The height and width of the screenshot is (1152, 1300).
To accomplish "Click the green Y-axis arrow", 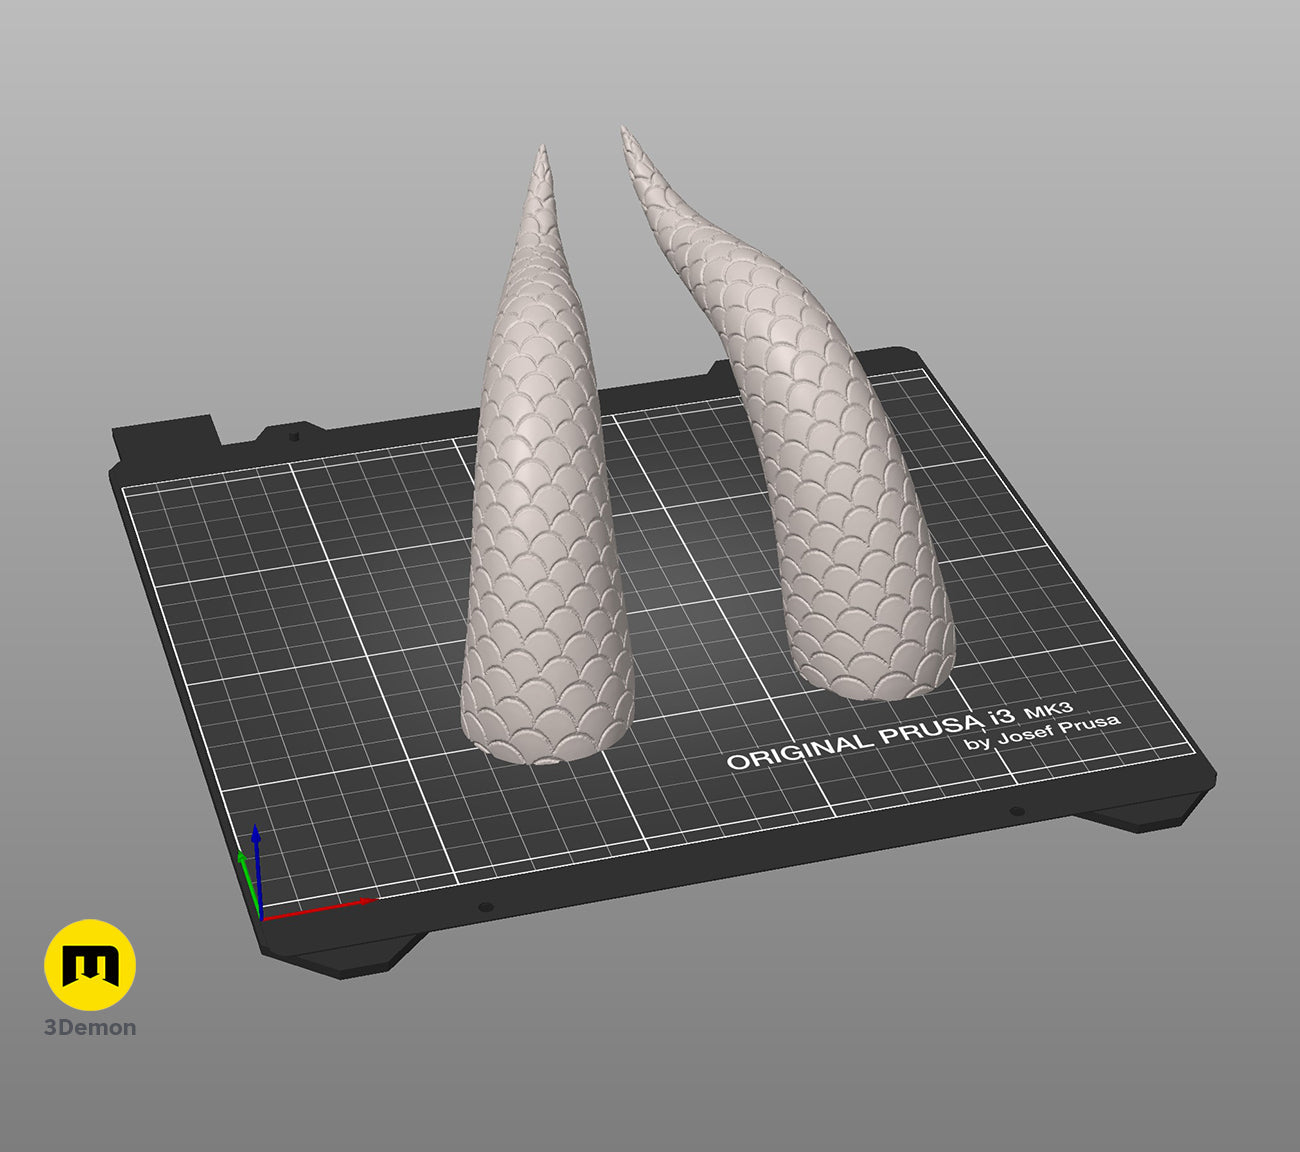I will 248,882.
